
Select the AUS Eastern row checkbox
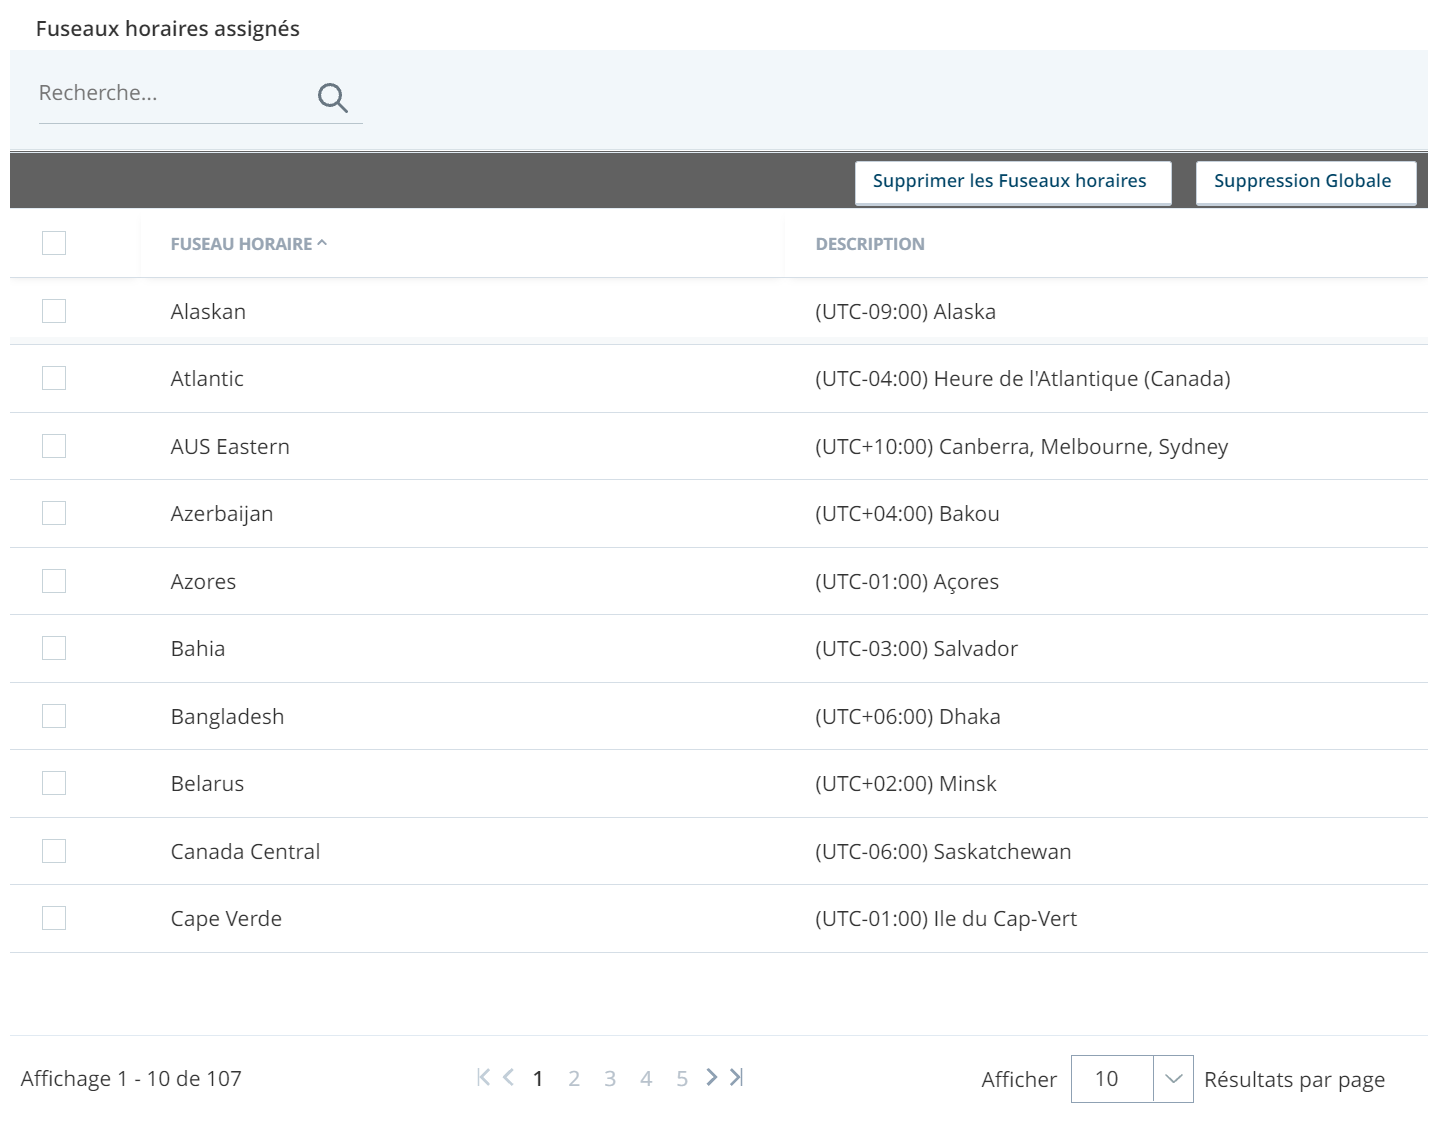[54, 446]
